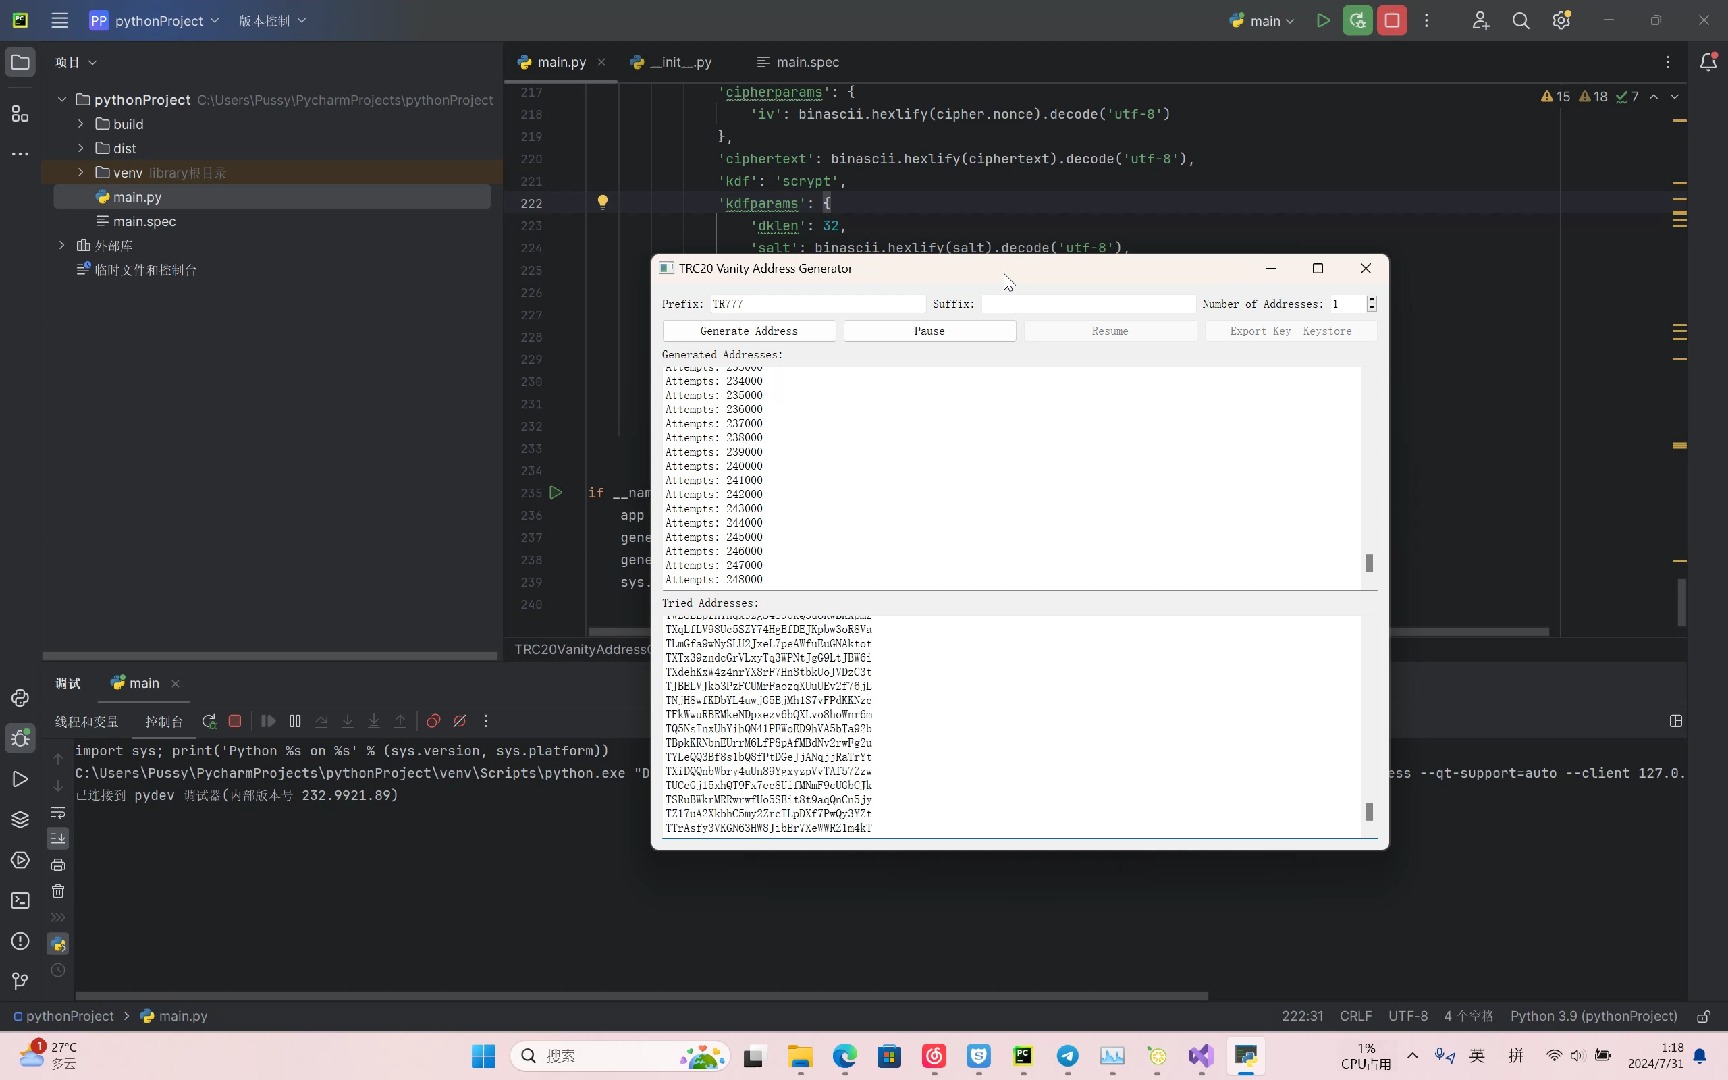Click the quick-fix light bulb on line 222
This screenshot has width=1728, height=1080.
[602, 201]
